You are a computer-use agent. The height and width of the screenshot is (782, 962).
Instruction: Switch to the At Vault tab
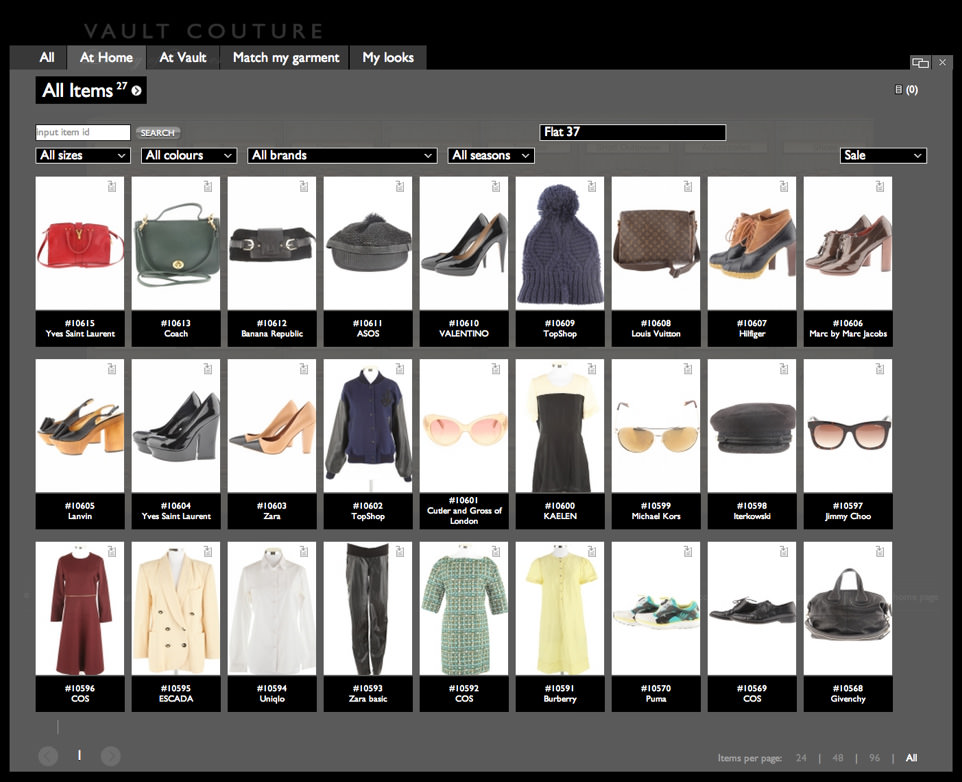pyautogui.click(x=183, y=58)
